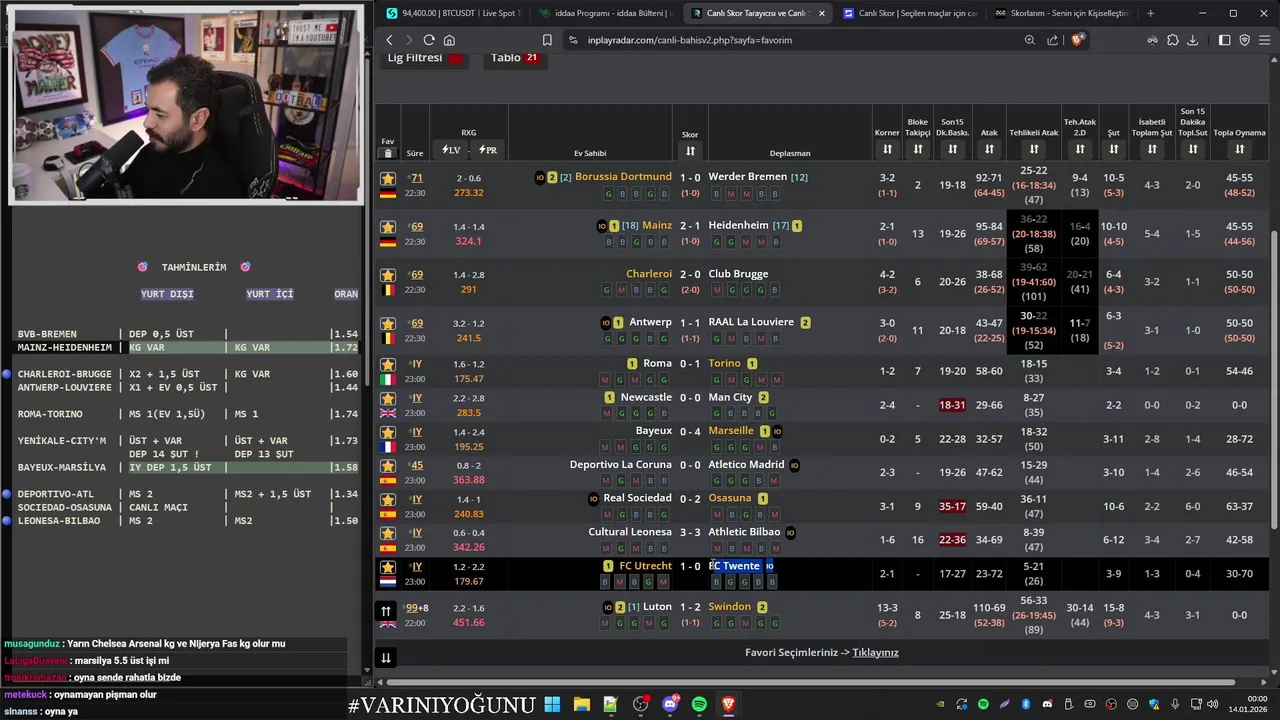Open the Brave hamburger menu
Viewport: 1280px width, 720px height.
tap(1264, 40)
